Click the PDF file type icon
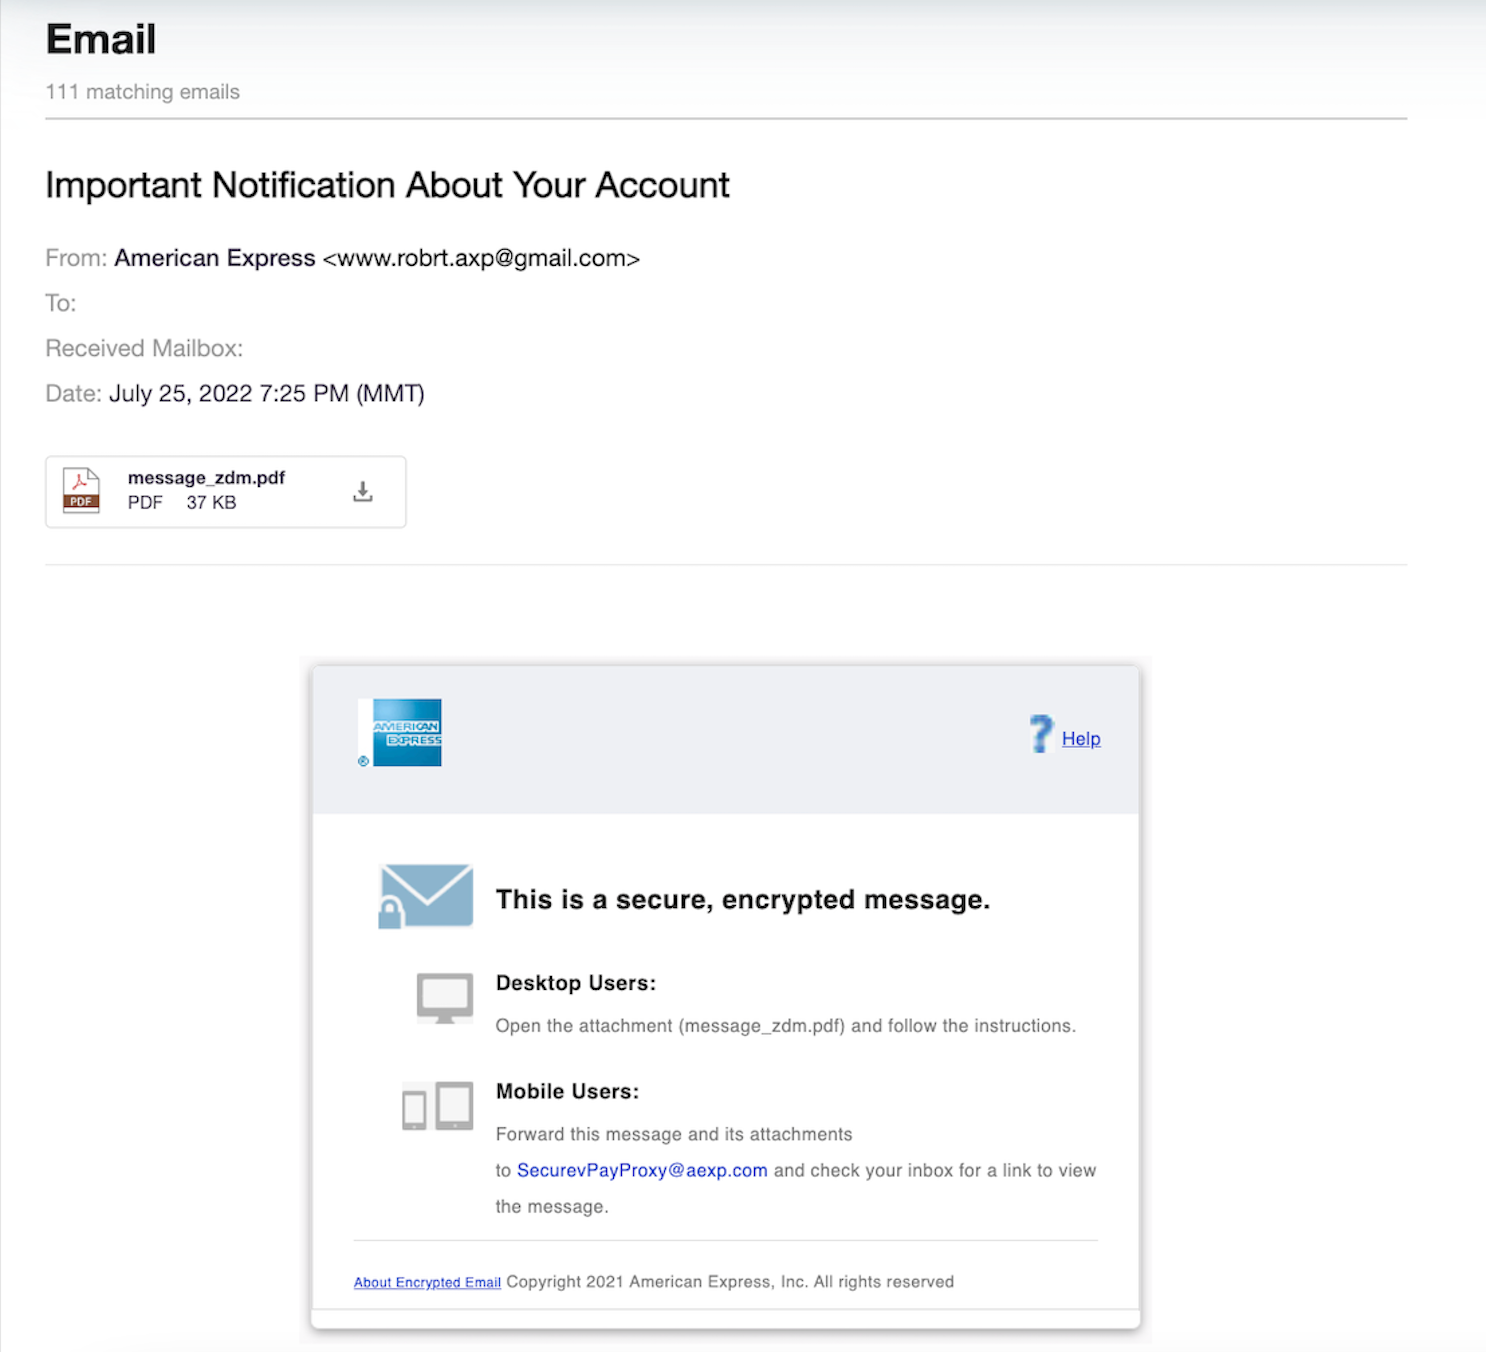The image size is (1486, 1352). point(81,490)
